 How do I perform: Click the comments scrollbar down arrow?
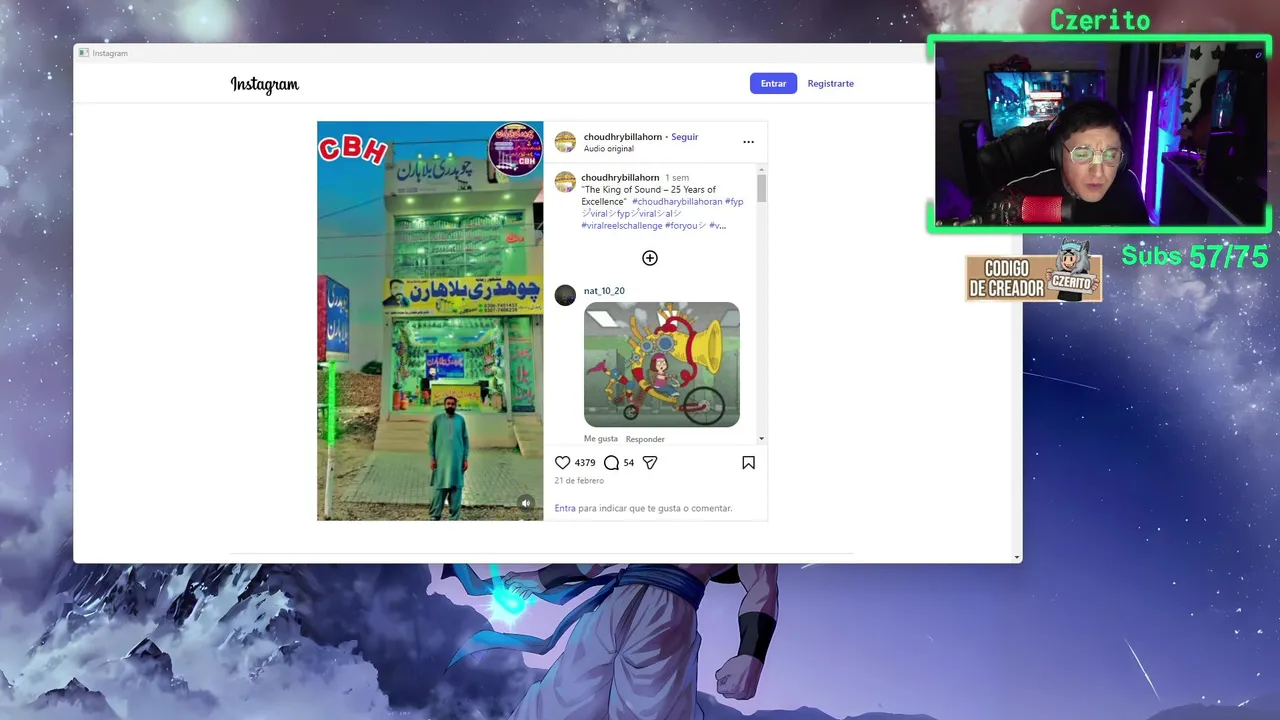coord(761,439)
